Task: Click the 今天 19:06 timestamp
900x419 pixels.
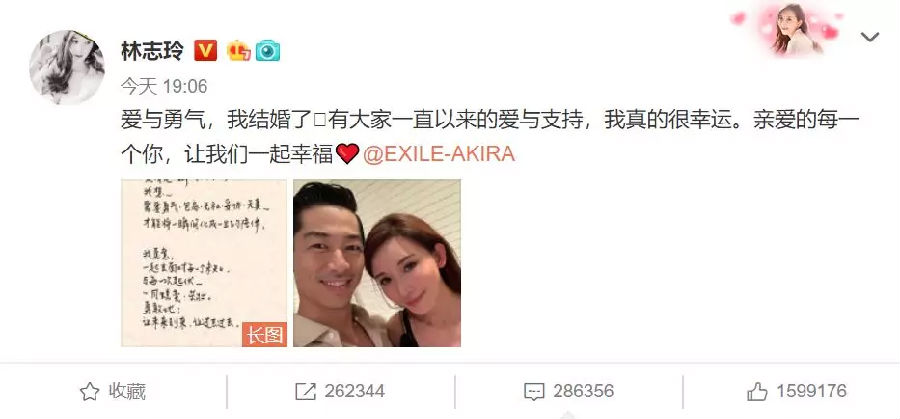Action: coord(164,87)
